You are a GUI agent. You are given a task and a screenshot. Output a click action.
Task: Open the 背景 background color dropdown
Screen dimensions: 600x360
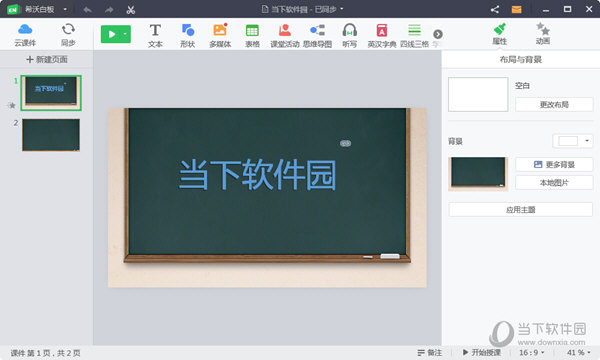point(573,141)
